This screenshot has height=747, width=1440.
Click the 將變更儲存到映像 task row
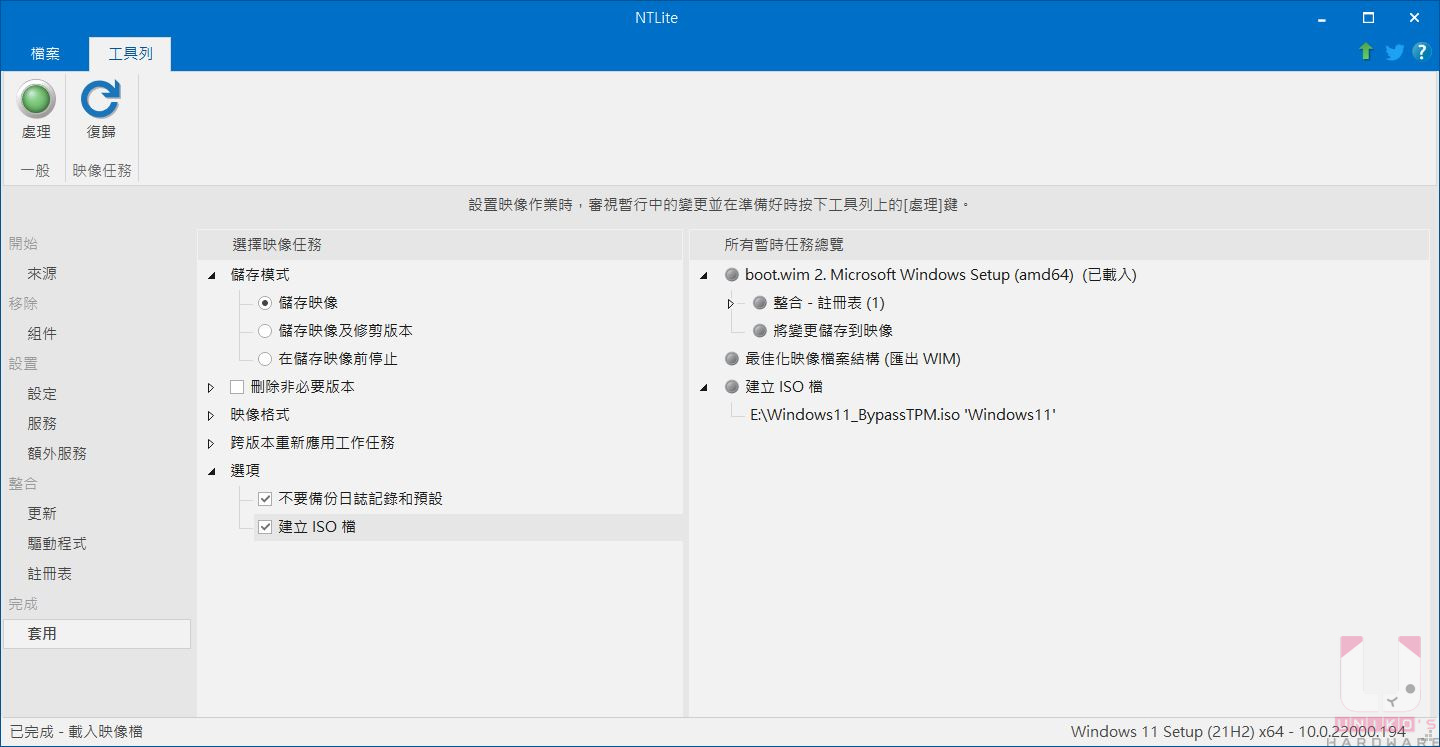click(833, 330)
